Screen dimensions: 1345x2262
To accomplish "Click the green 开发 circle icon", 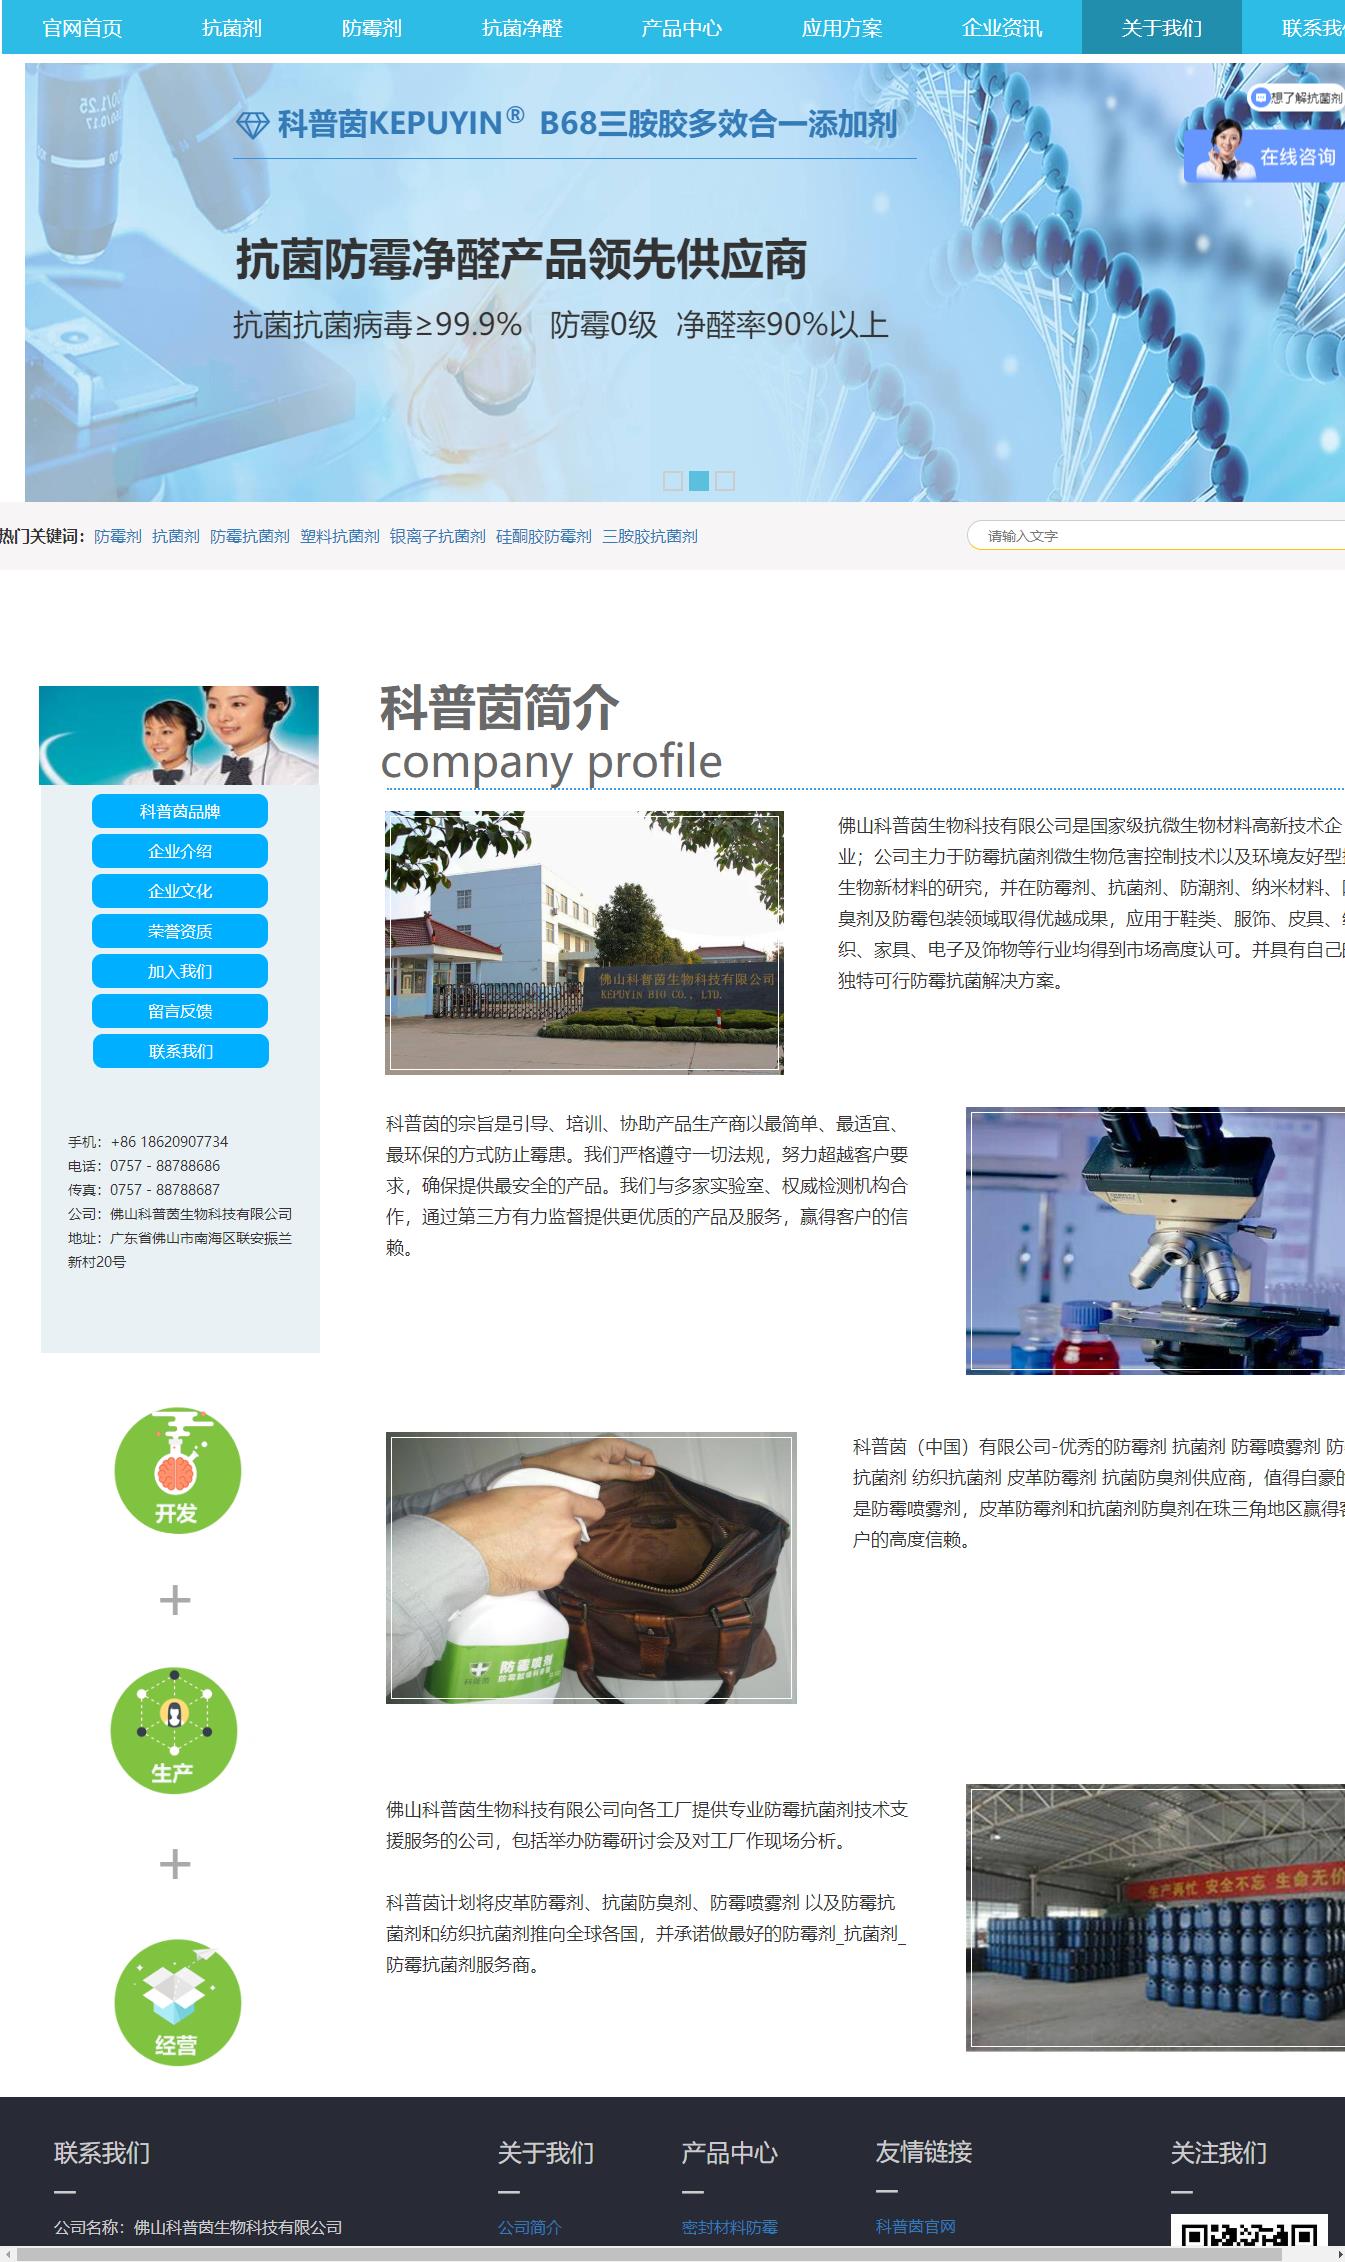I will pyautogui.click(x=177, y=1470).
